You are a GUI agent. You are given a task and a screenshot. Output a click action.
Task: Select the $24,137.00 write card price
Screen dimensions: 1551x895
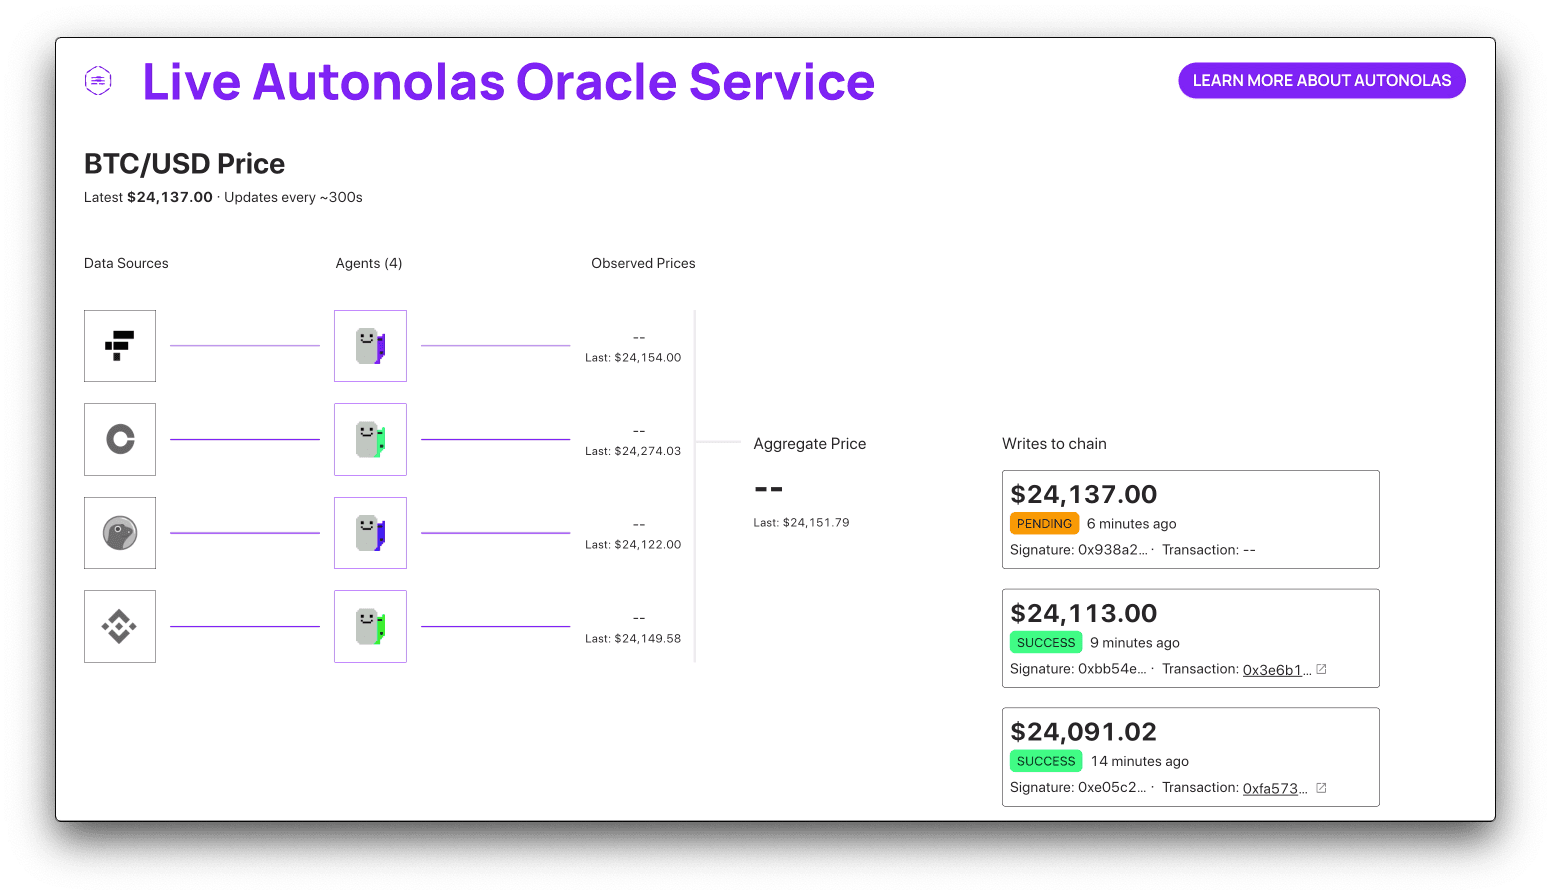(x=1083, y=494)
